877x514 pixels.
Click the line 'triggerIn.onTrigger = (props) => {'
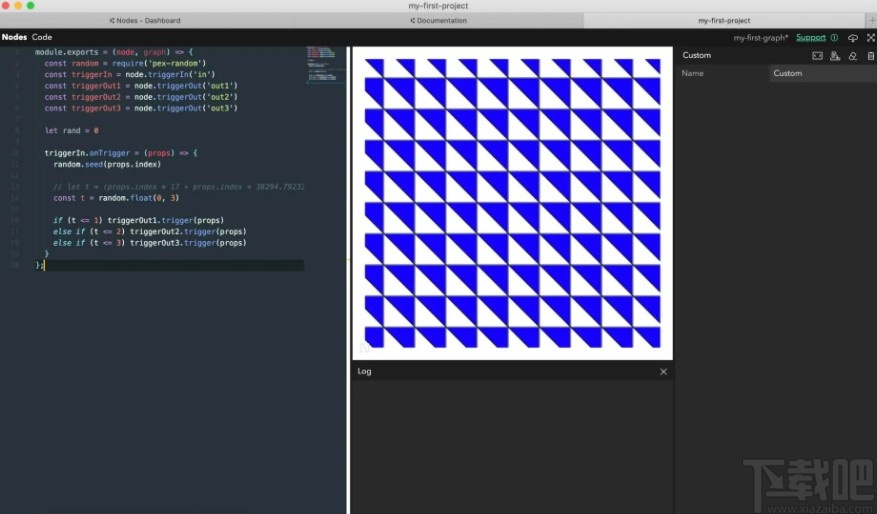click(121, 153)
